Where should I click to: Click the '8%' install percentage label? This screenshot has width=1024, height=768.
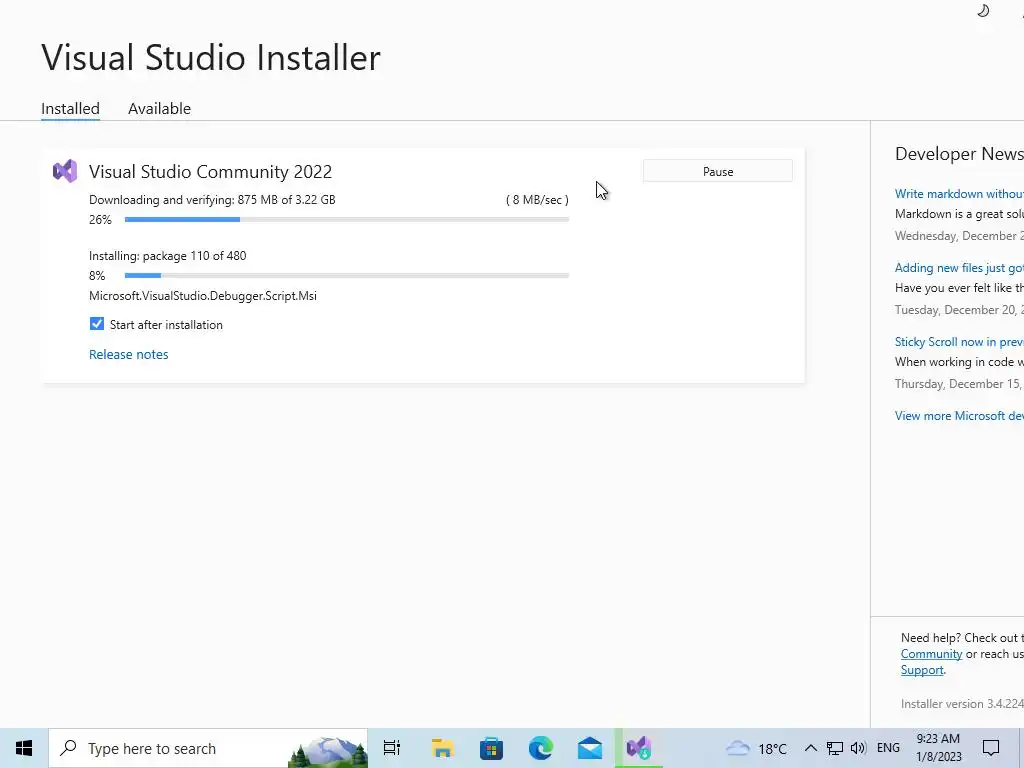click(97, 276)
